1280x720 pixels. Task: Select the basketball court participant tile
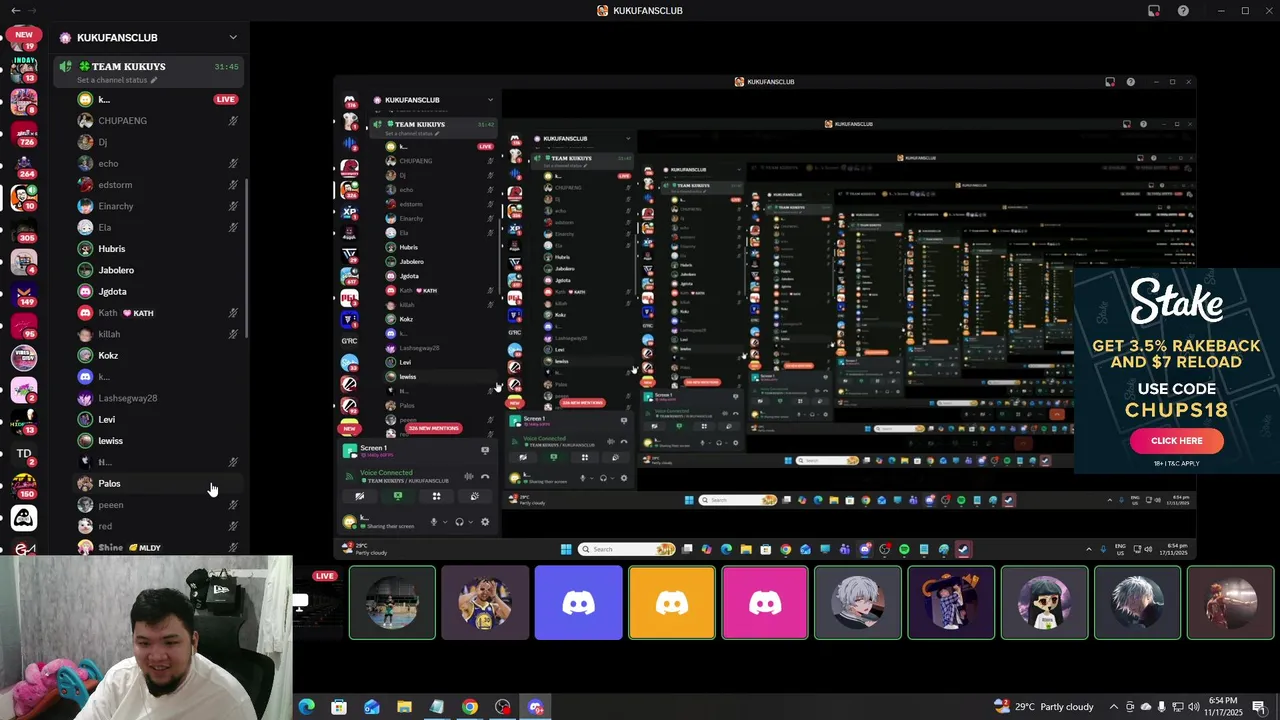pyautogui.click(x=392, y=603)
